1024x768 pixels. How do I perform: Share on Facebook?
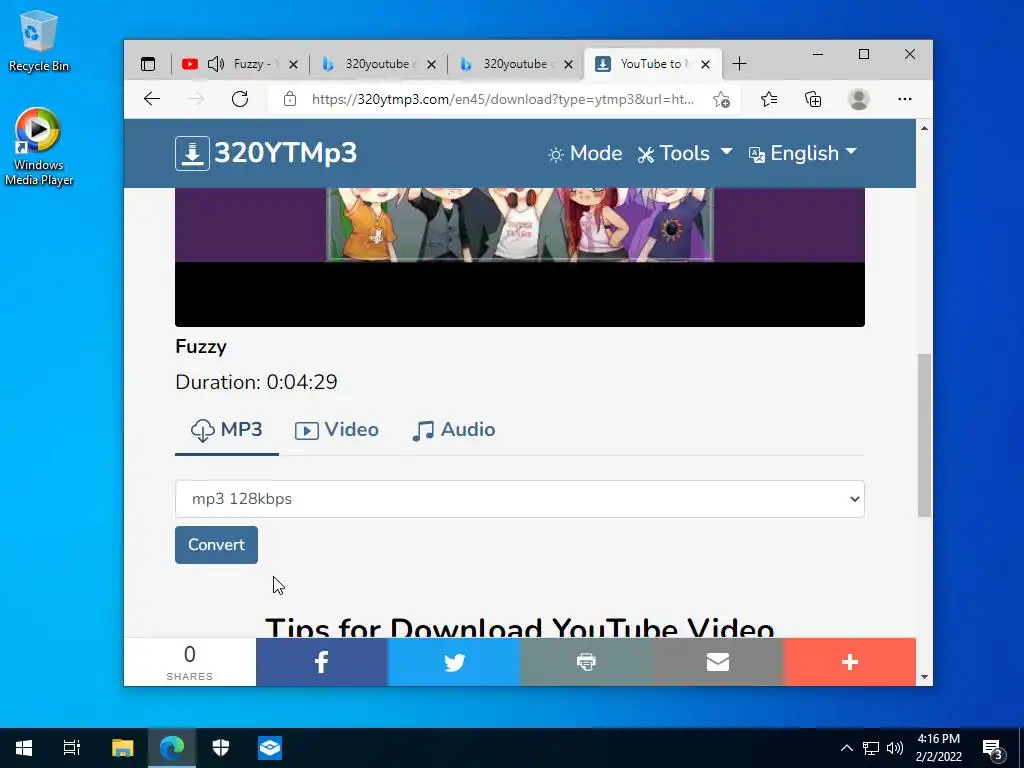tap(322, 662)
